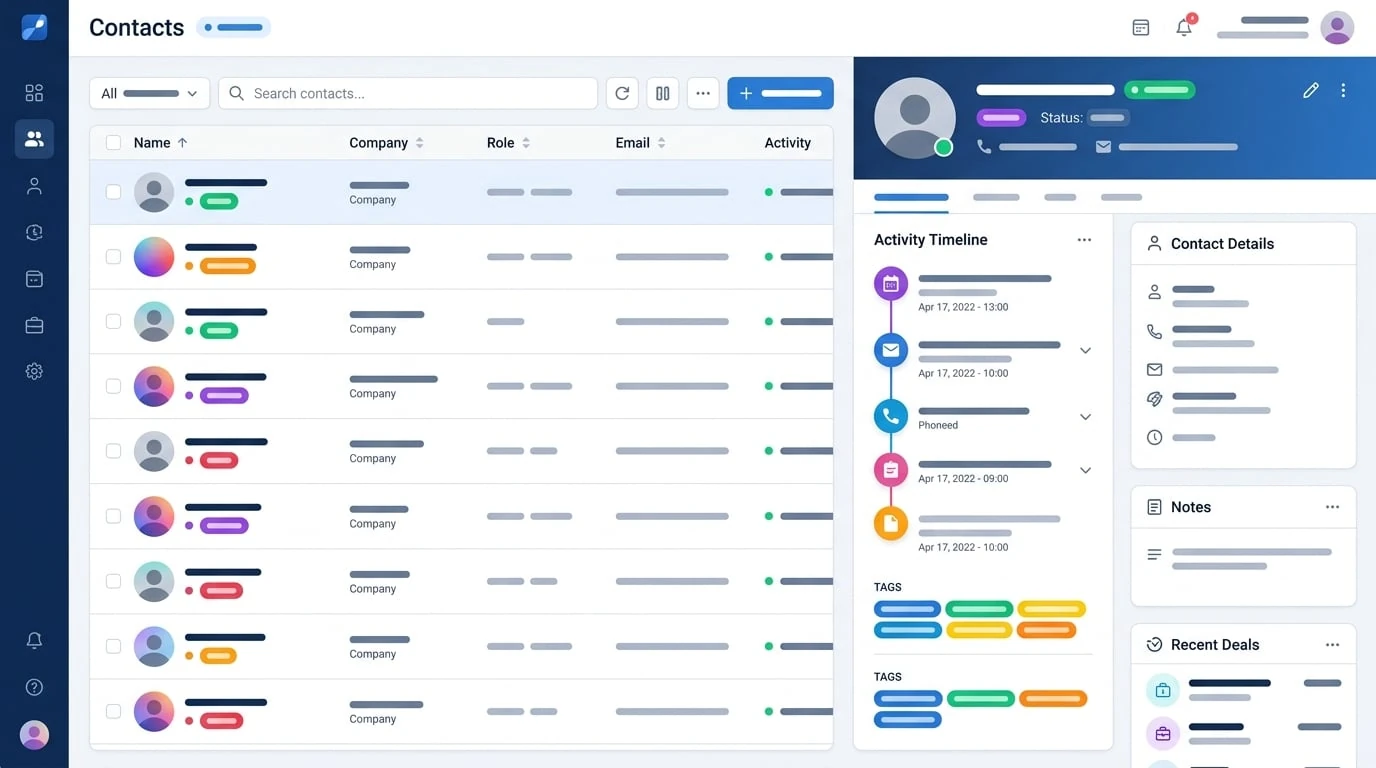Click the app logo at sidebar top
The height and width of the screenshot is (768, 1376).
(34, 27)
